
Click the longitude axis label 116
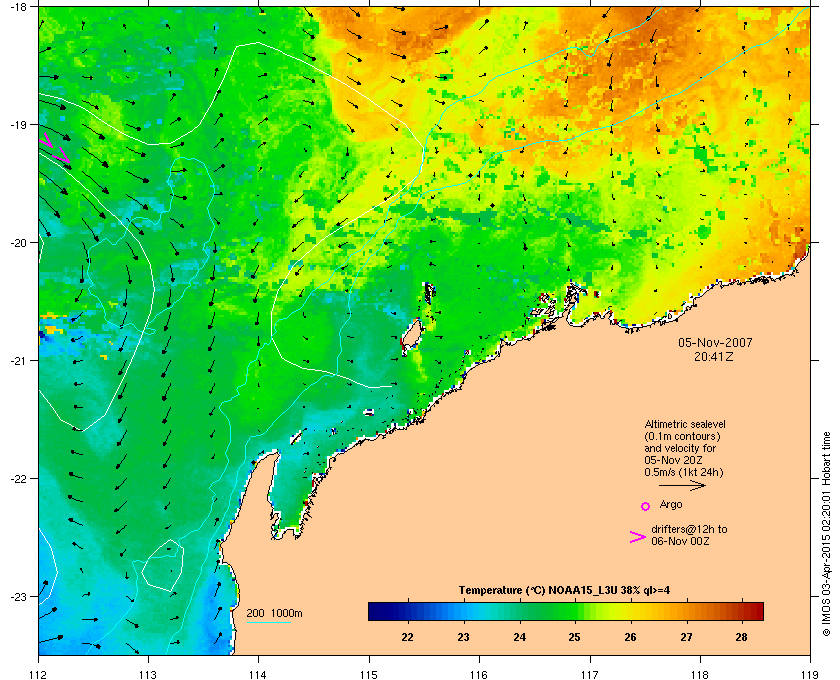[478, 675]
